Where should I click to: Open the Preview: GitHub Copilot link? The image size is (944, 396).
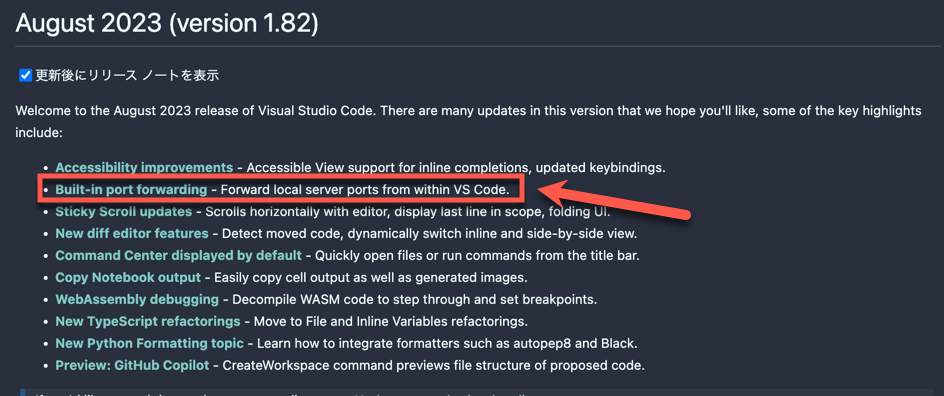pos(132,365)
